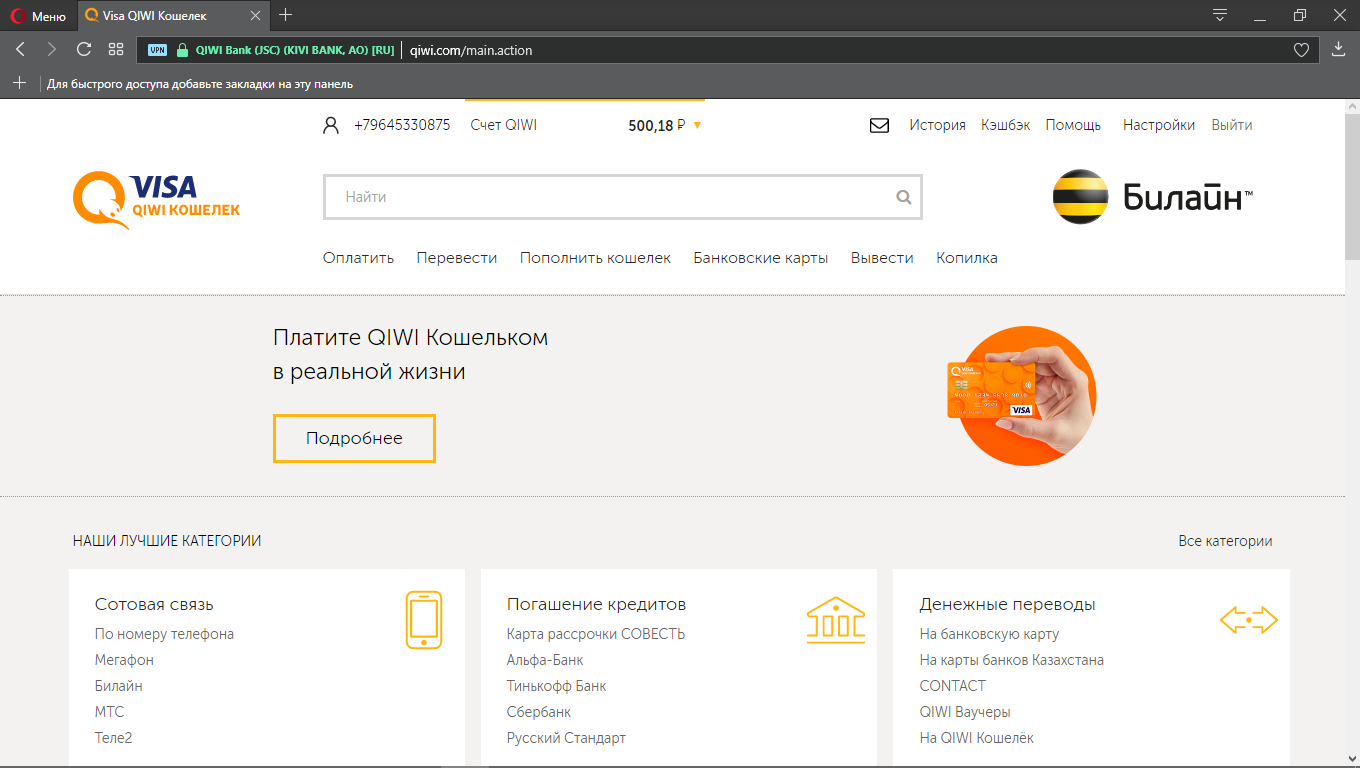Open the Оплатить menu item
The width and height of the screenshot is (1360, 768).
click(358, 258)
